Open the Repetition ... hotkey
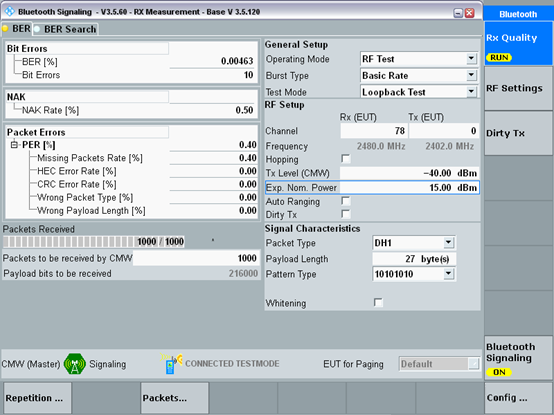 37,398
